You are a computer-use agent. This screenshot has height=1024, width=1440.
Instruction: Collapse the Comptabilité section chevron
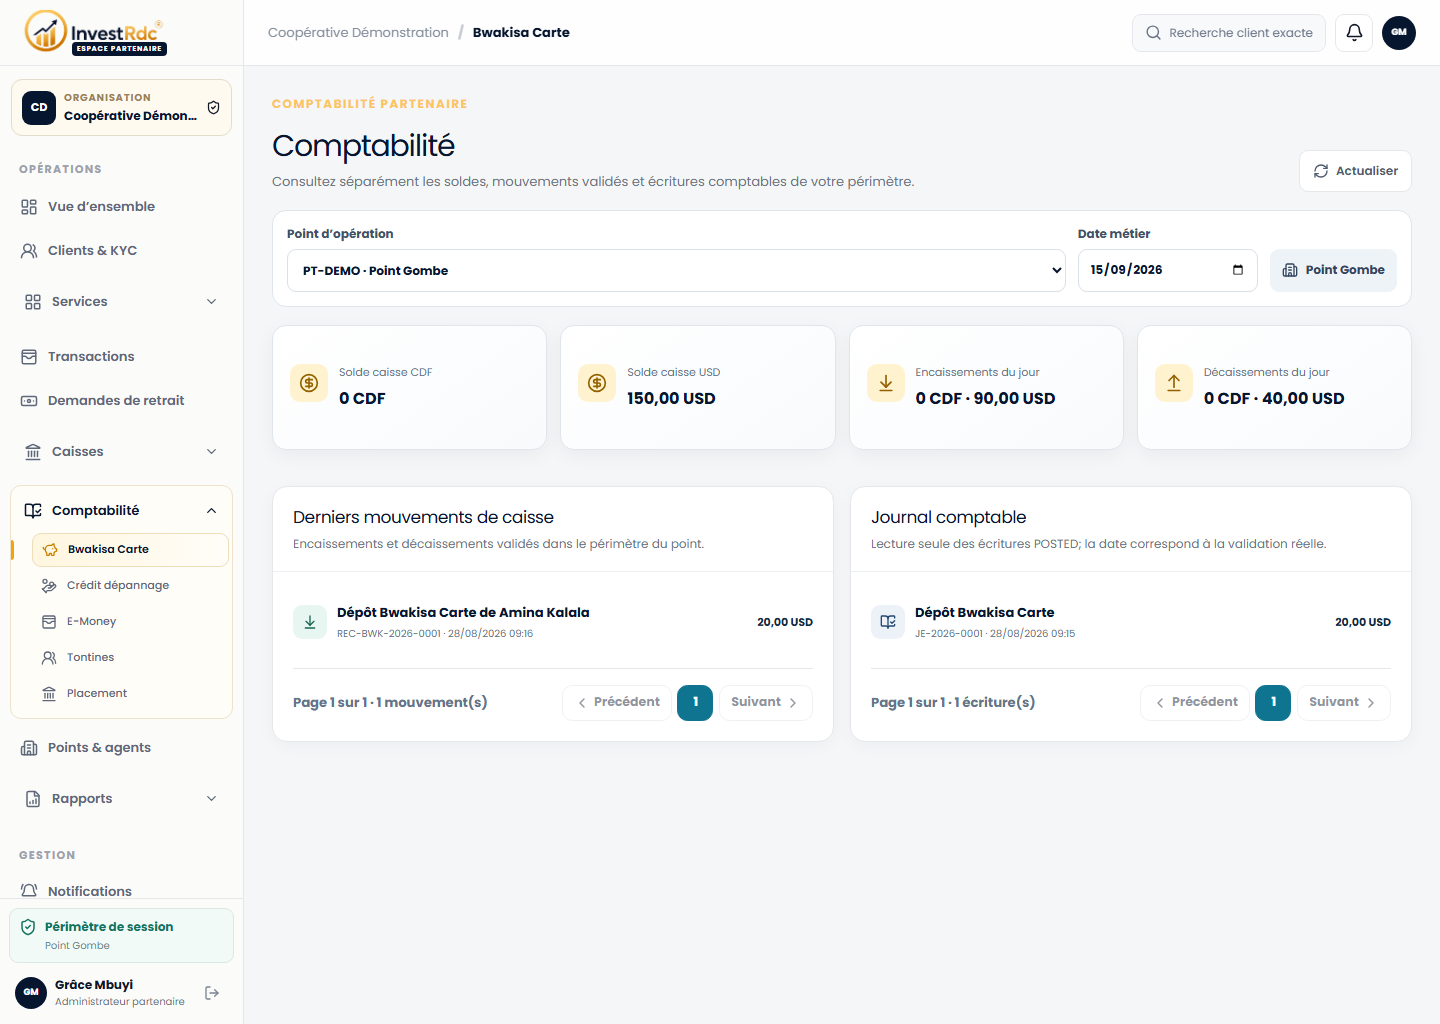[x=211, y=511]
